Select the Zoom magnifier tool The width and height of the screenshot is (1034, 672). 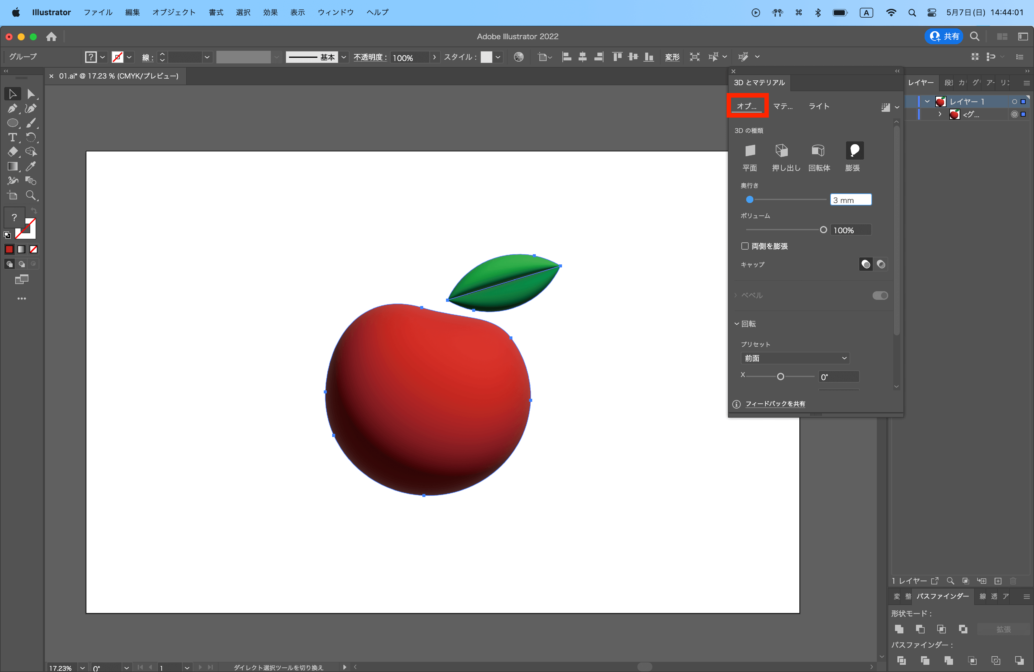31,195
